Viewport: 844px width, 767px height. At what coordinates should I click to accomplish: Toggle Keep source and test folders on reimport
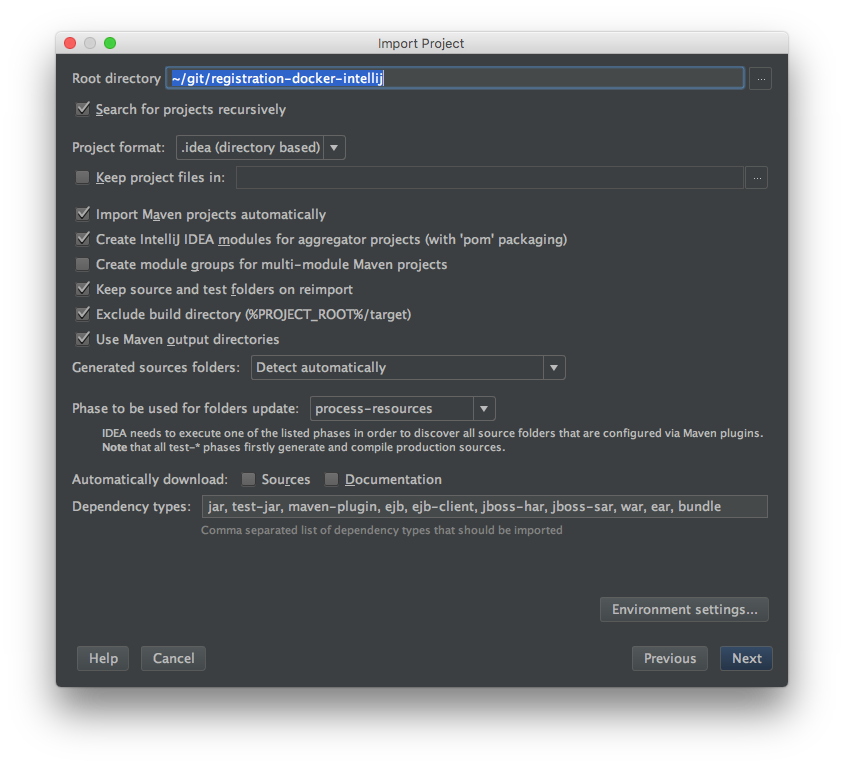coord(83,289)
